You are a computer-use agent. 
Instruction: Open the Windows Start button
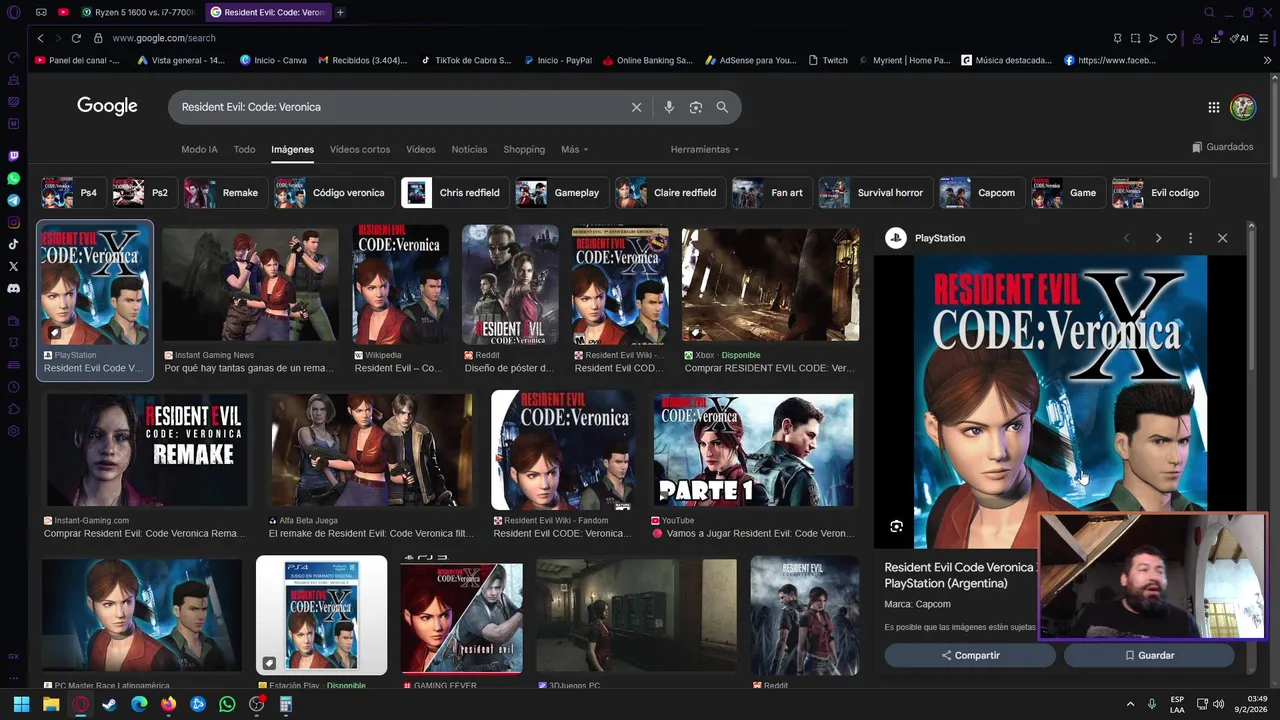tap(21, 704)
